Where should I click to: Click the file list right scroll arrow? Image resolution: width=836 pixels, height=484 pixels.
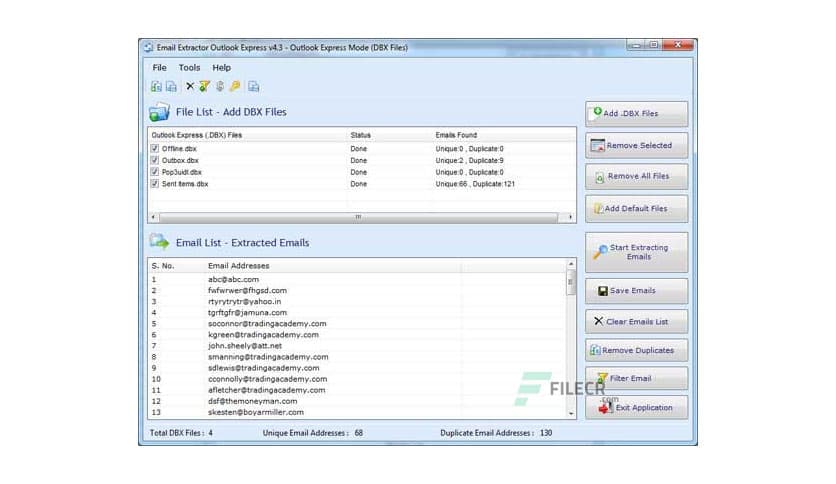(570, 217)
